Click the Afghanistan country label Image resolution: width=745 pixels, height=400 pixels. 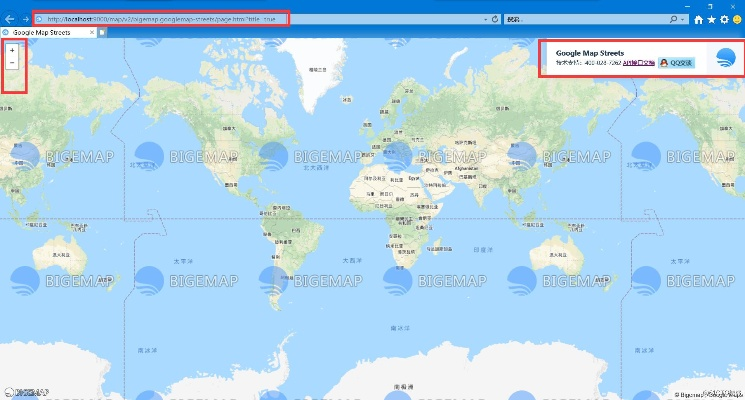(x=467, y=168)
